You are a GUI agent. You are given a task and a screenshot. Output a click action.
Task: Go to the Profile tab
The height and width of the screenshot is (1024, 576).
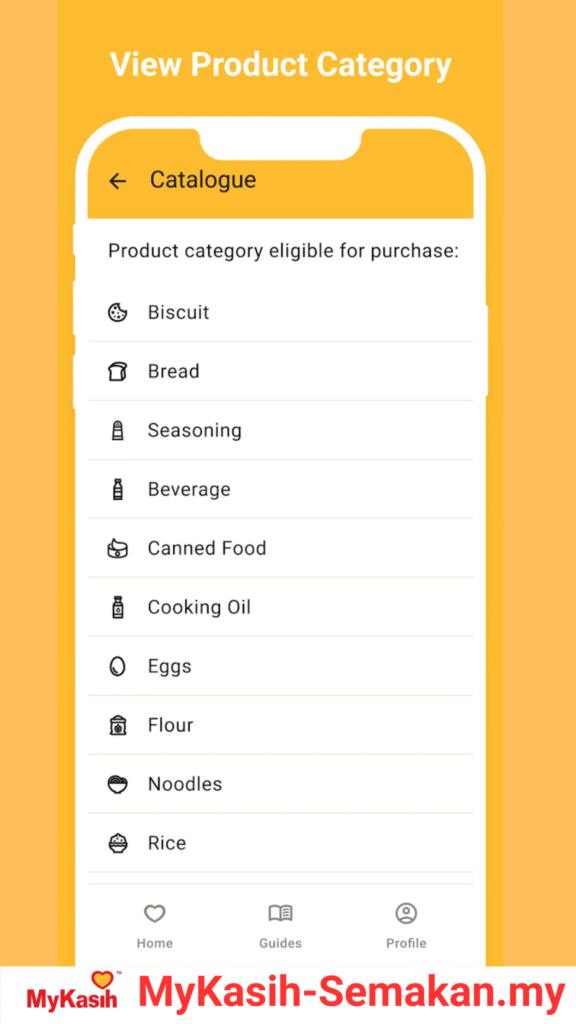click(406, 926)
